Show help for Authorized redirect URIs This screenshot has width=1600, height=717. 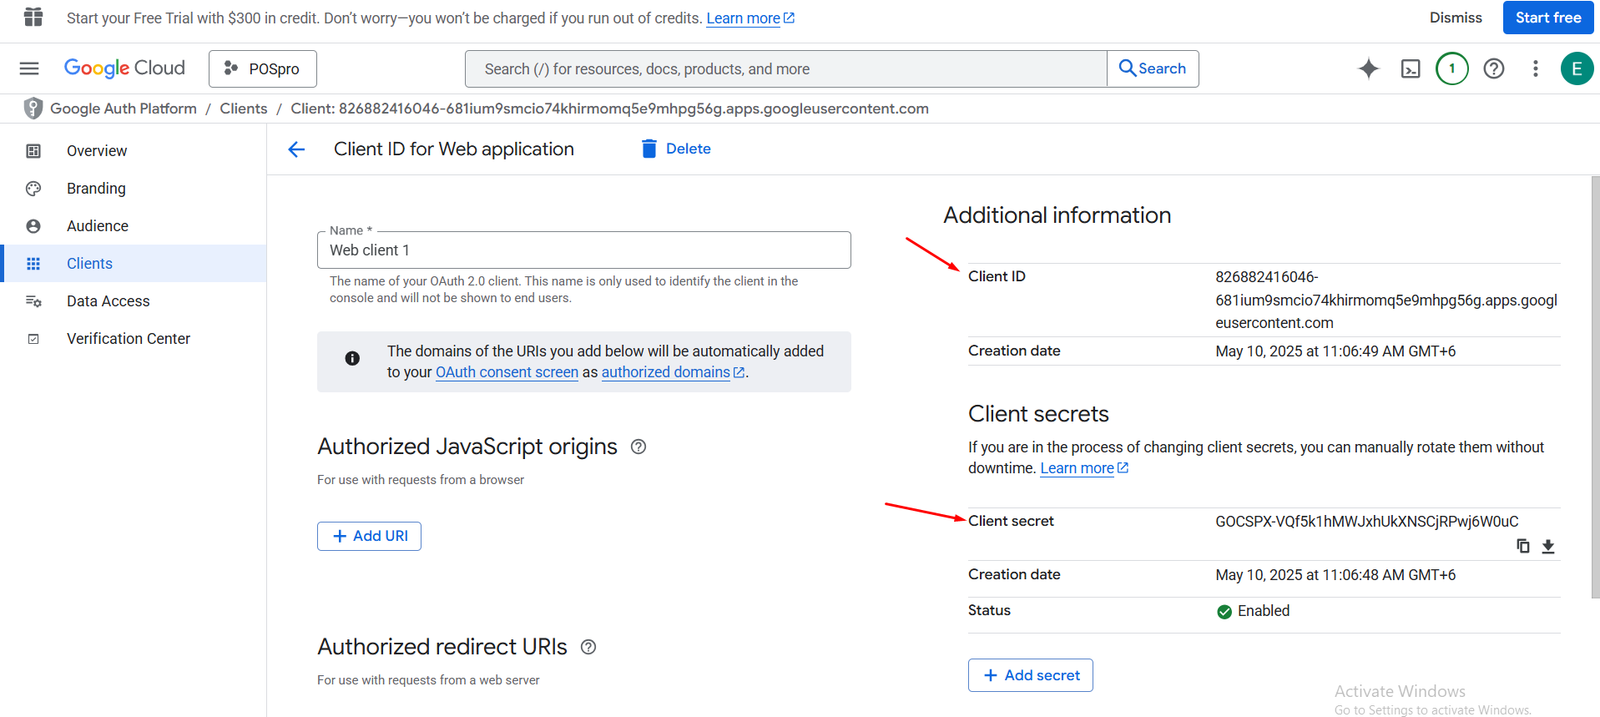click(588, 647)
